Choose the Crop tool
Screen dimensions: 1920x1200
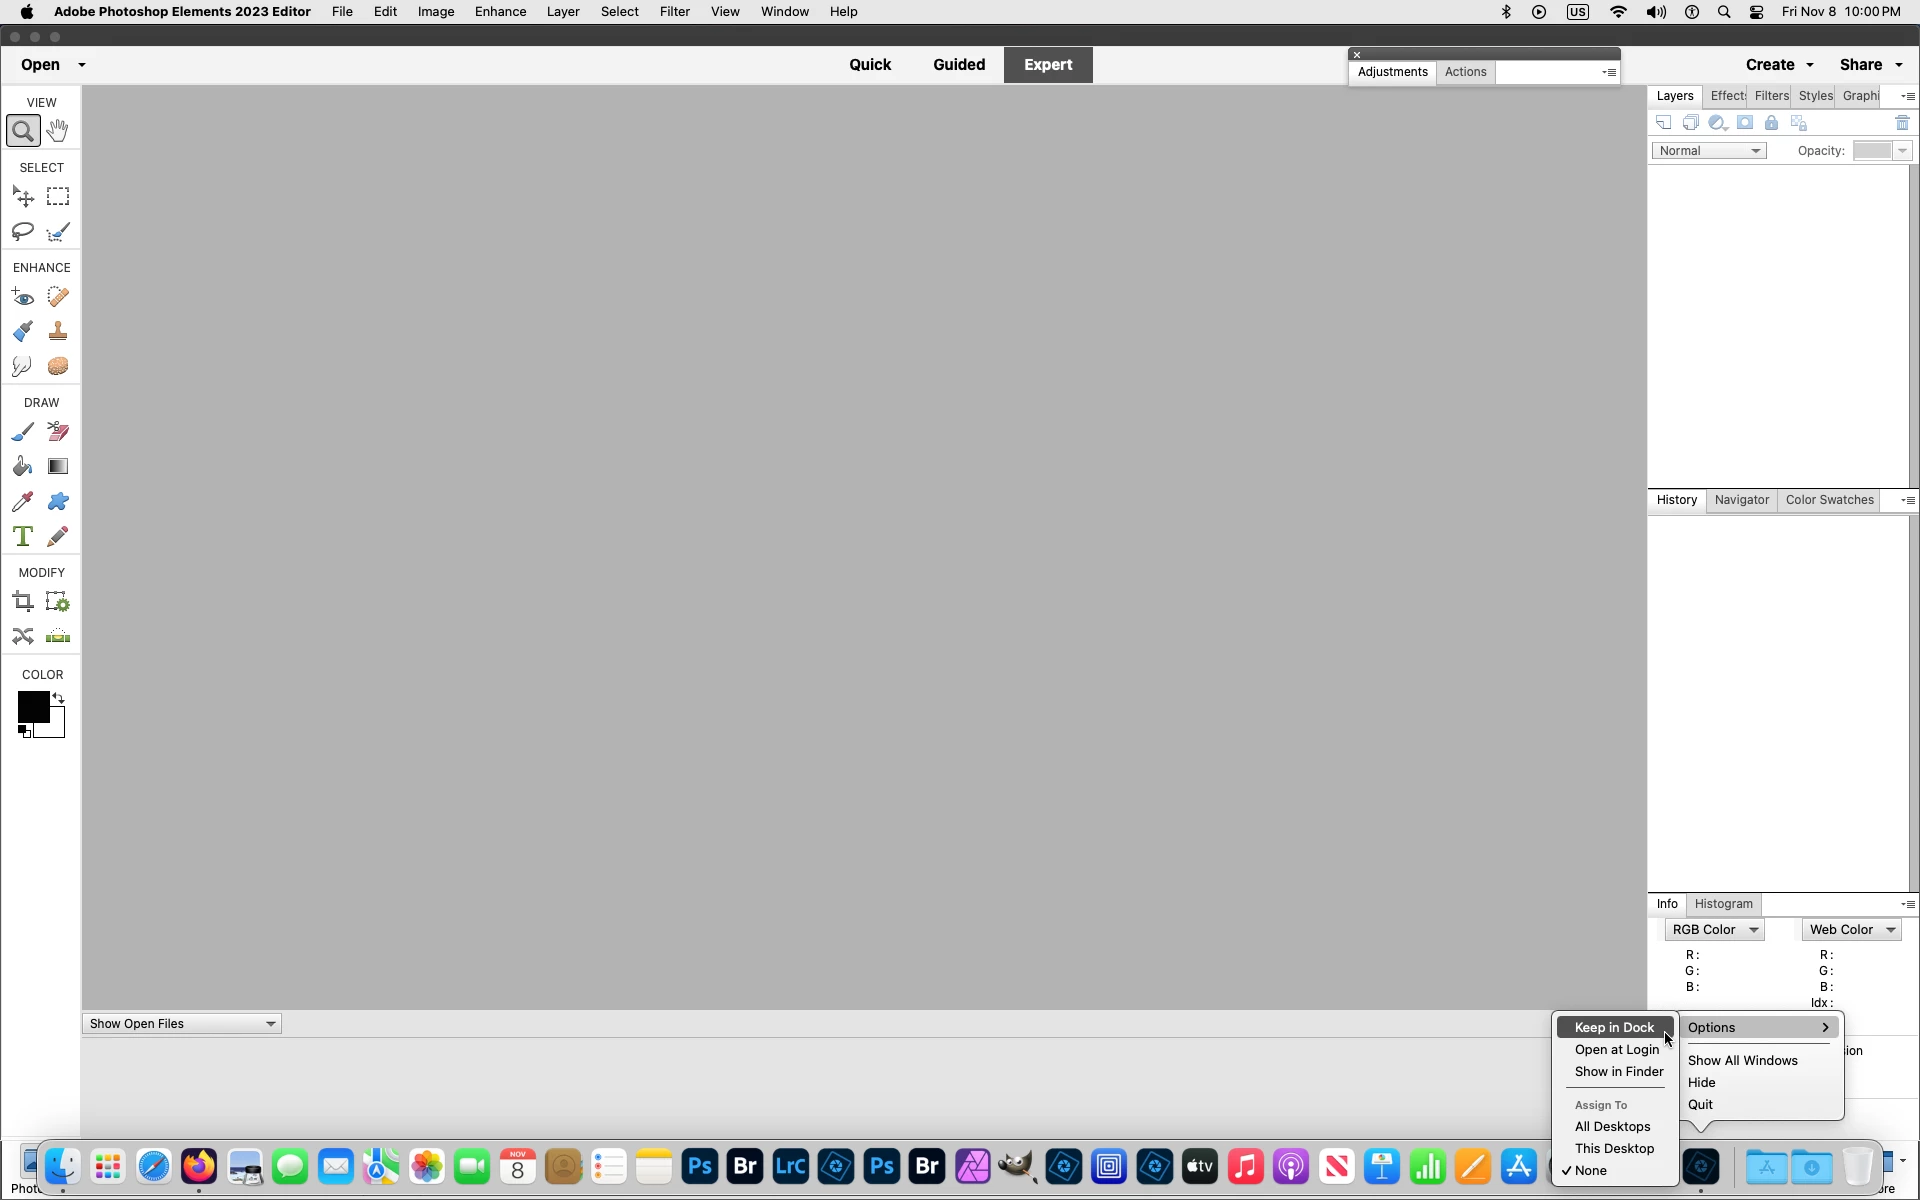tap(23, 602)
